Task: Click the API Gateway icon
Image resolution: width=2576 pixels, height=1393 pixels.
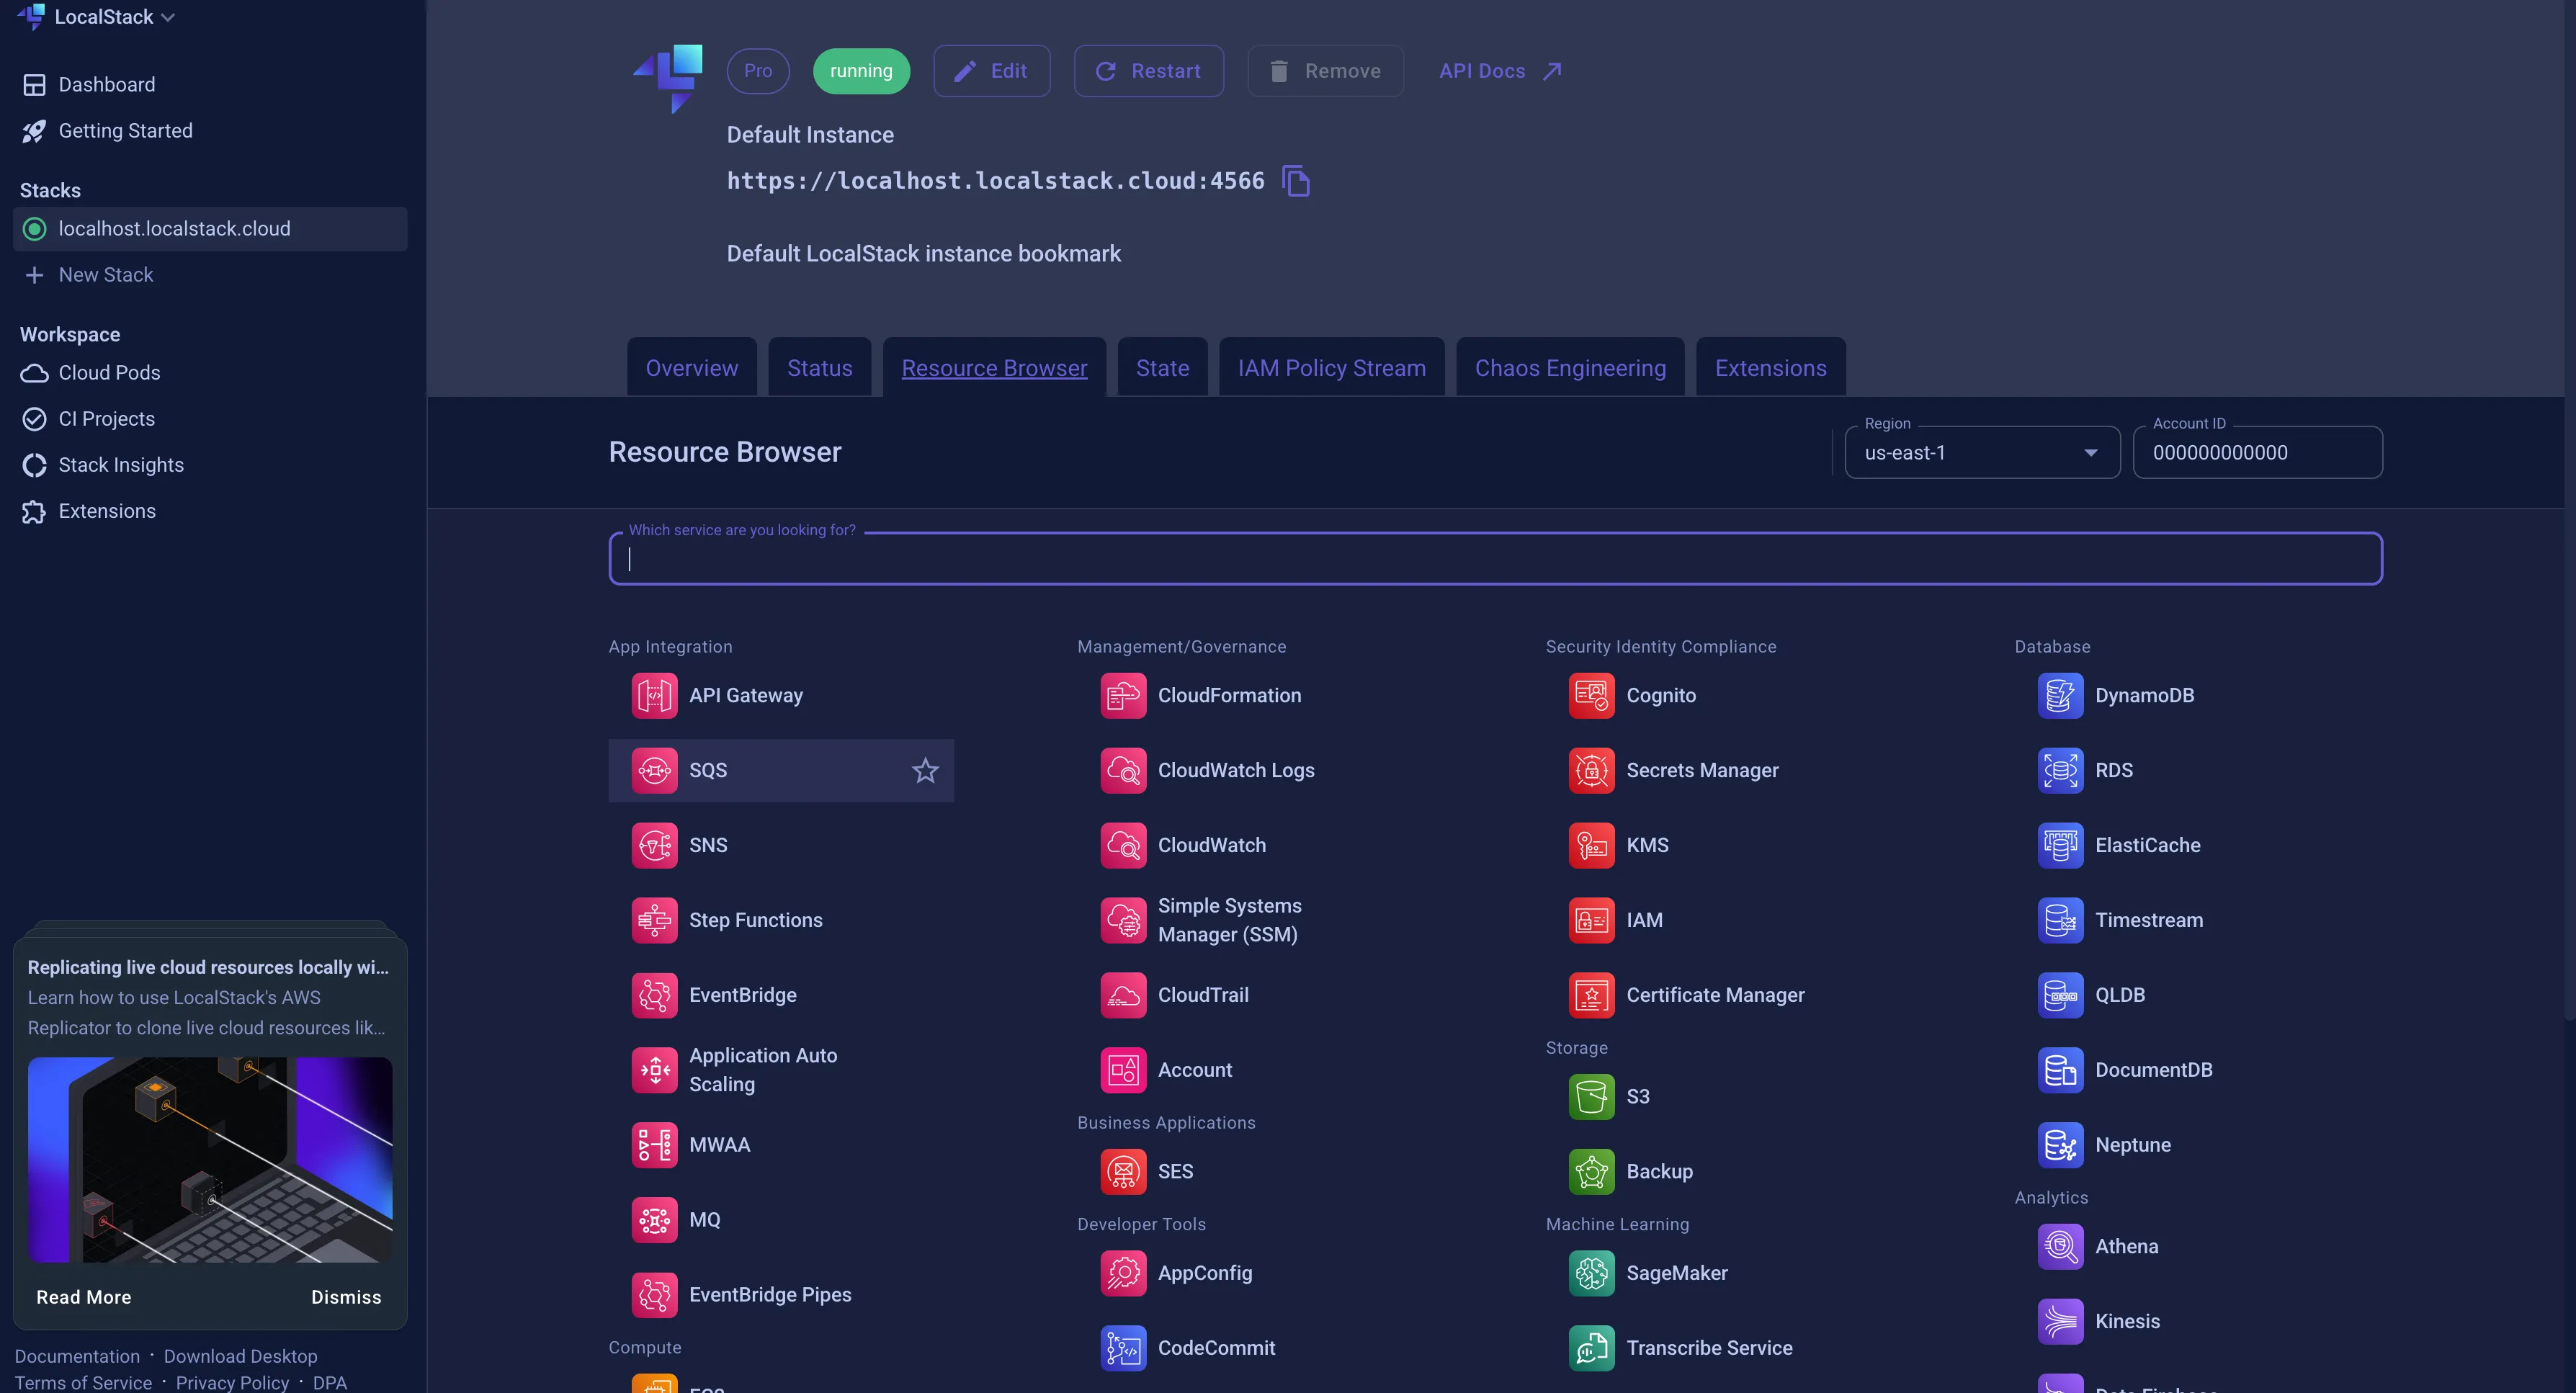Action: [x=654, y=695]
